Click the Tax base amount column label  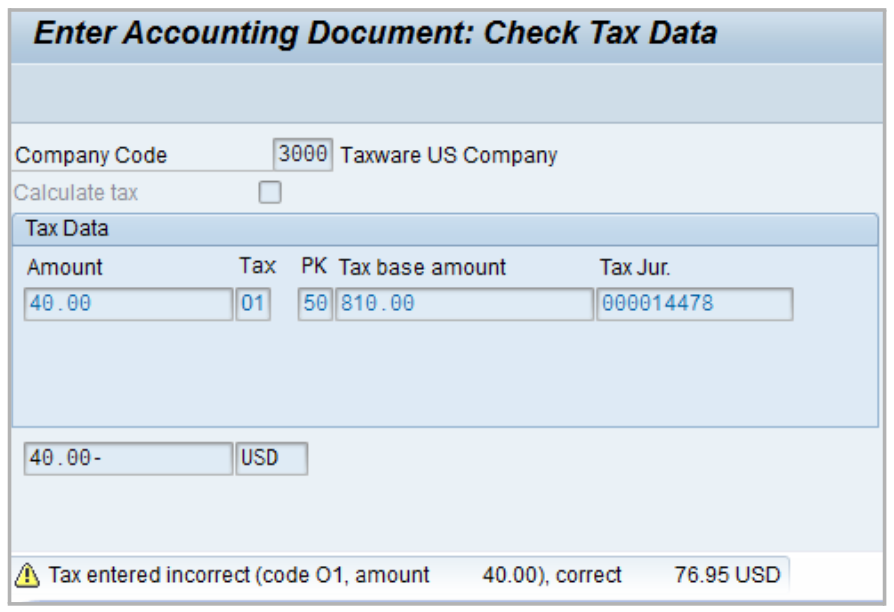pos(423,268)
